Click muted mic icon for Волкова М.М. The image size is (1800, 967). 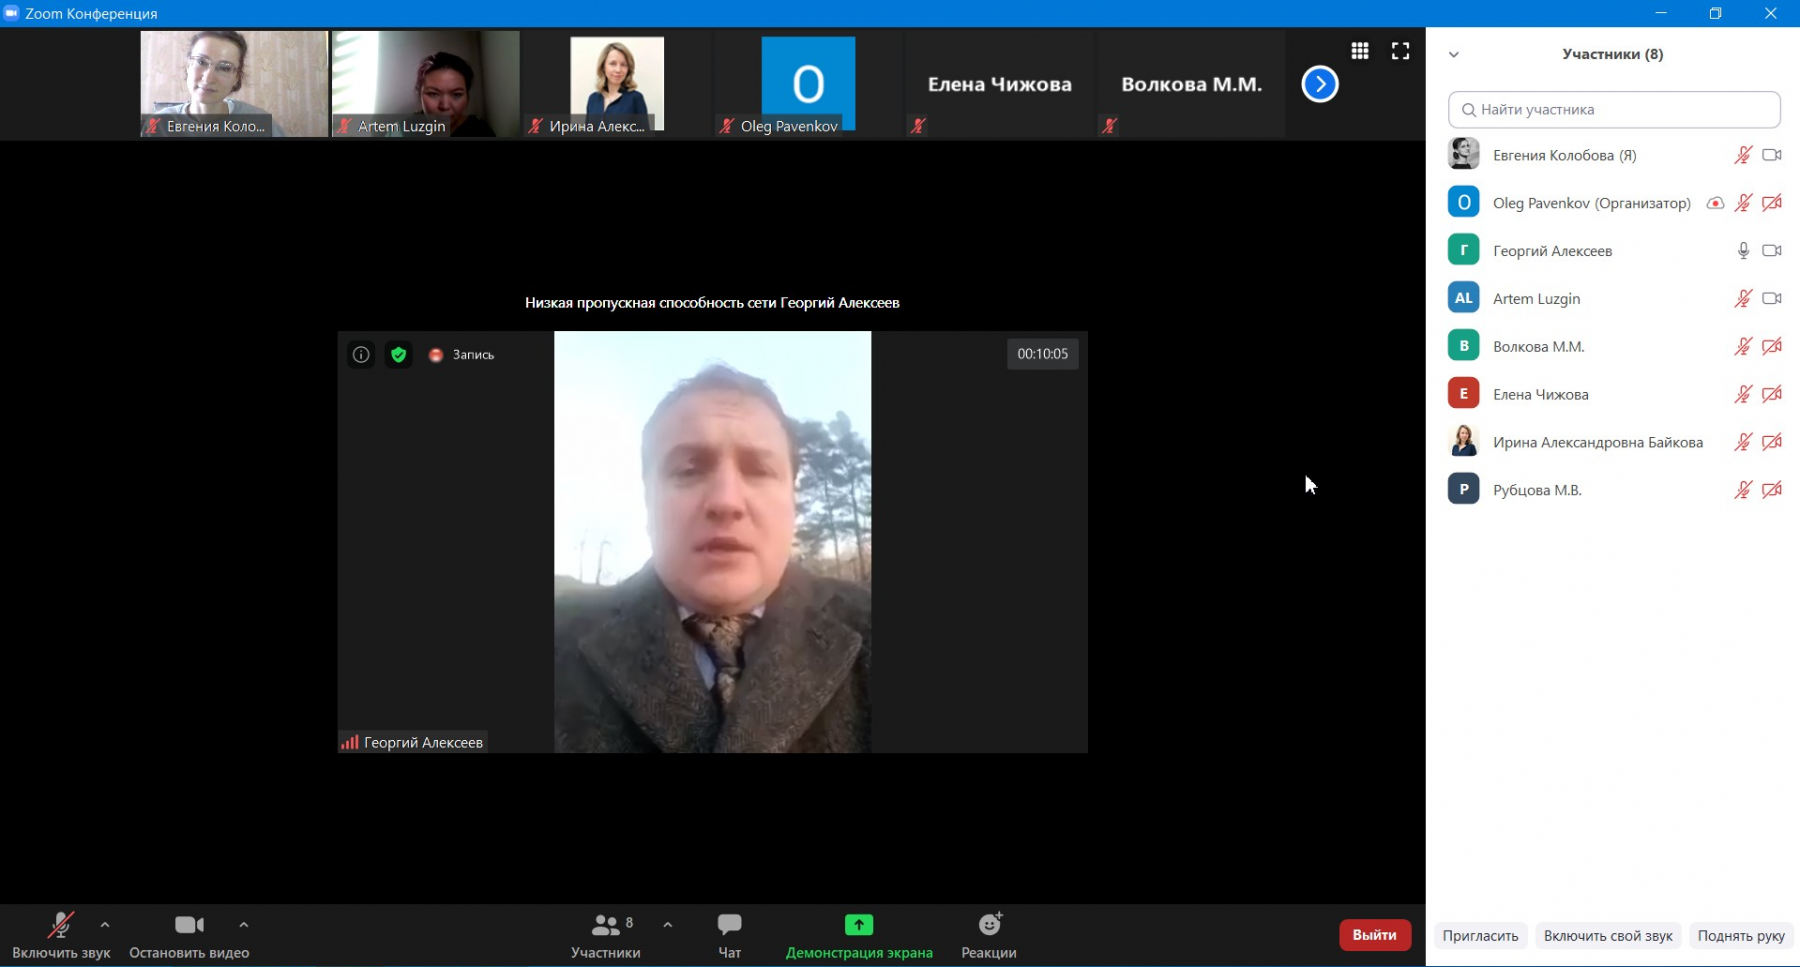point(1743,346)
